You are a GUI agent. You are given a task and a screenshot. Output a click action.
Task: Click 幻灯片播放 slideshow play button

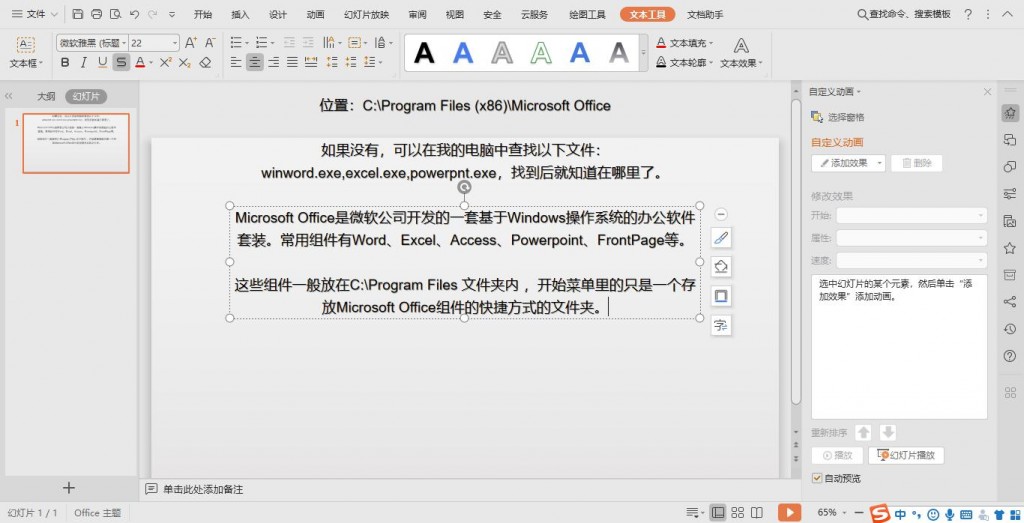click(906, 455)
